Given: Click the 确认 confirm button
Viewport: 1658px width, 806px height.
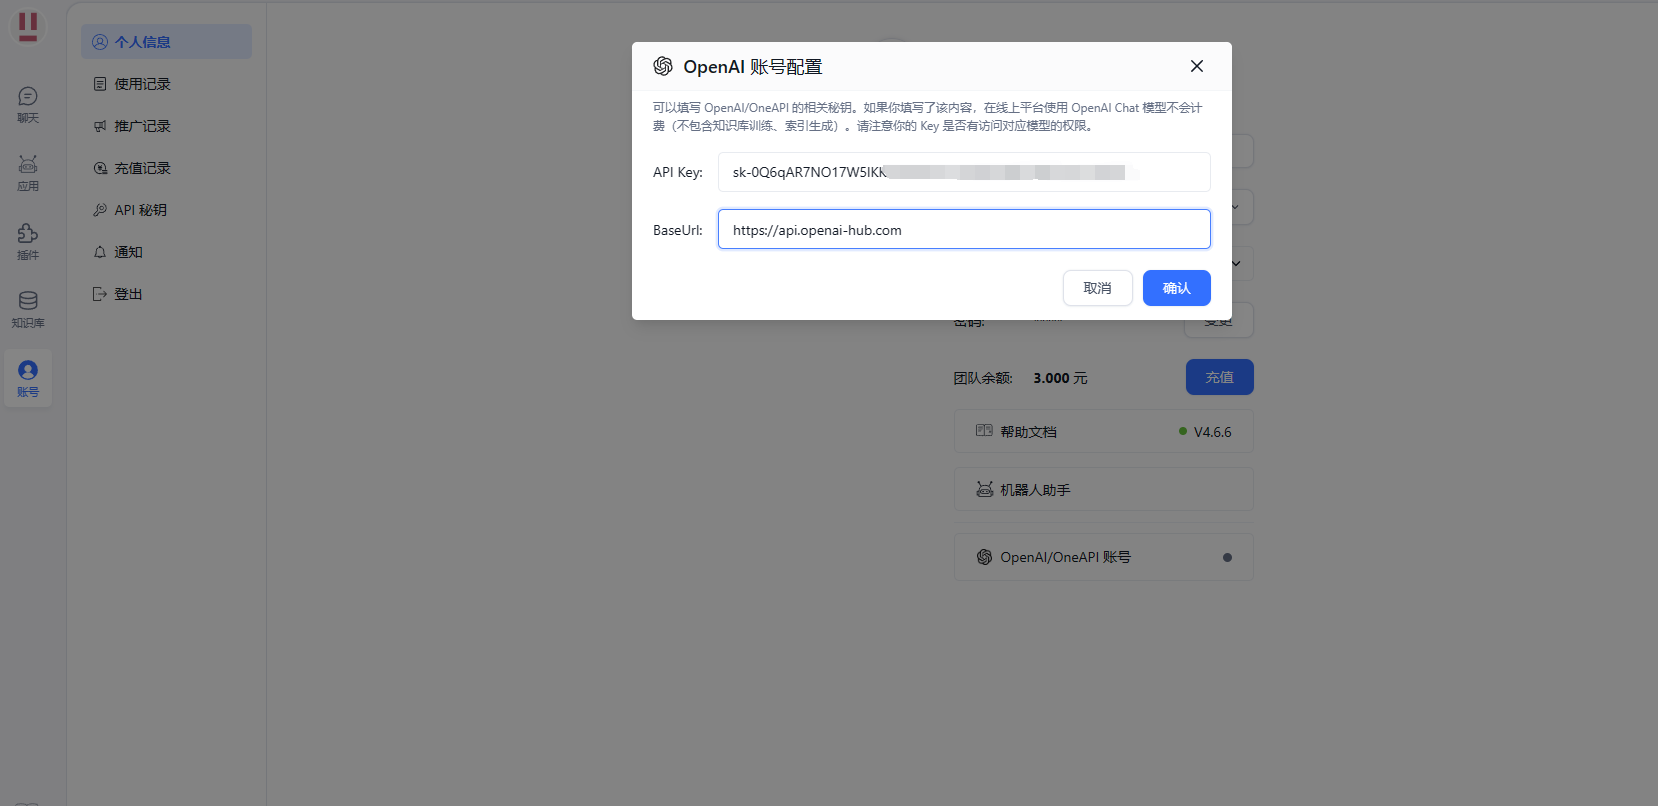Looking at the screenshot, I should click(1176, 288).
